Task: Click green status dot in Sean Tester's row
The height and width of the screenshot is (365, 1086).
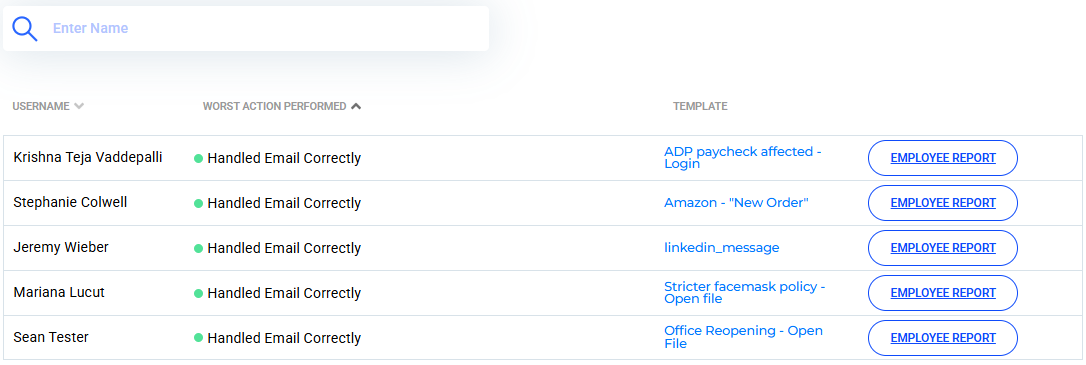Action: 198,339
